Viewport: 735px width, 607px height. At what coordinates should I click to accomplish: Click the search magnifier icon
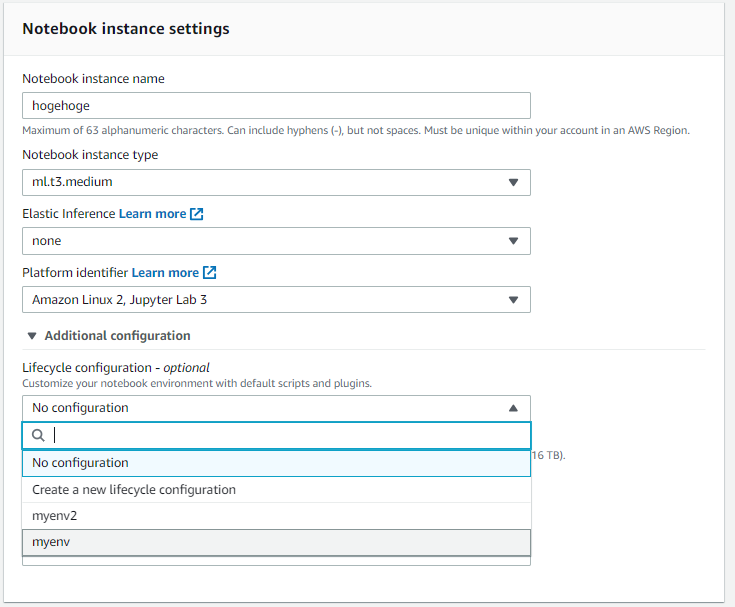[x=38, y=435]
